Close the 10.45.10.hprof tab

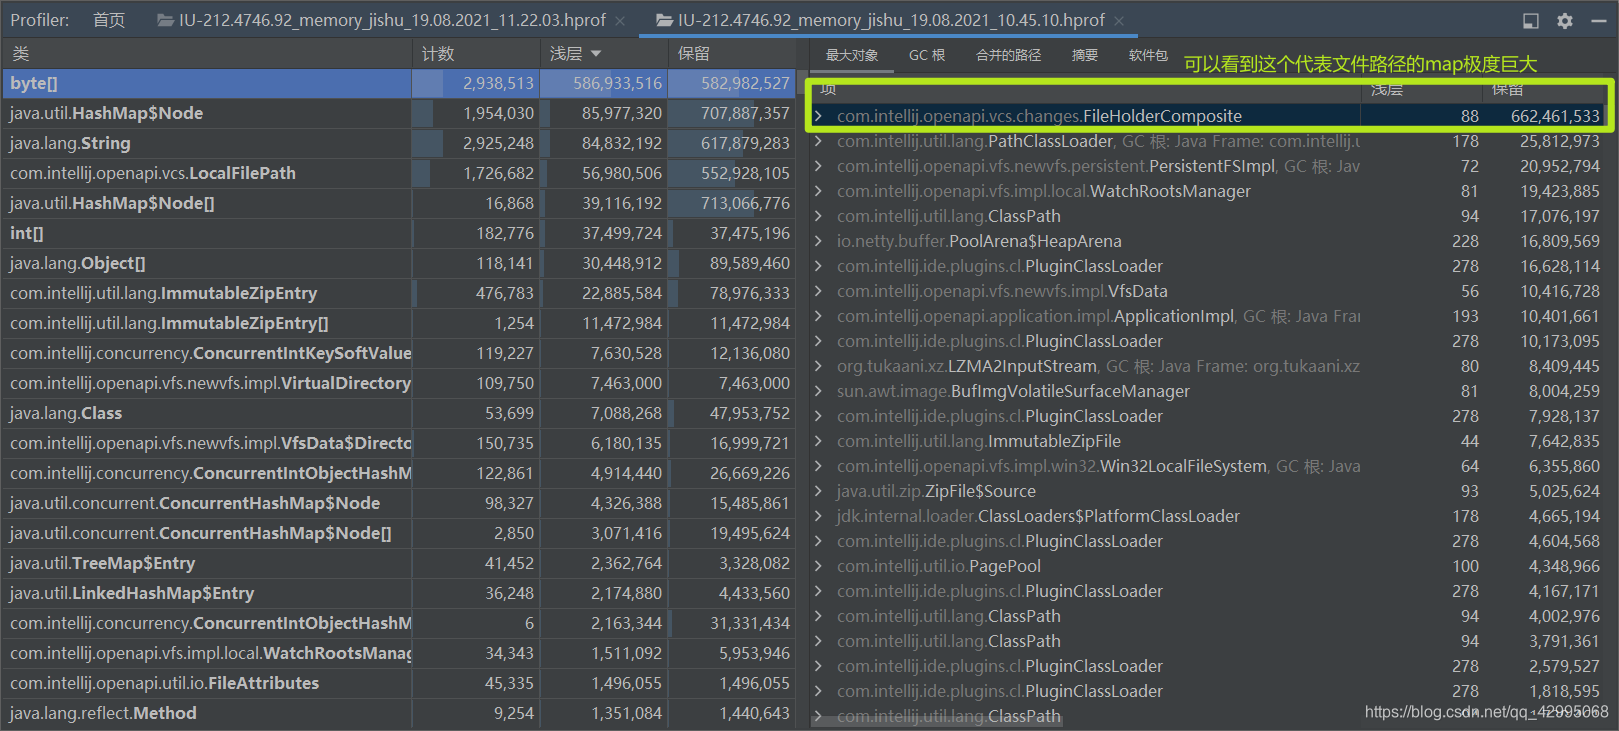1119,20
